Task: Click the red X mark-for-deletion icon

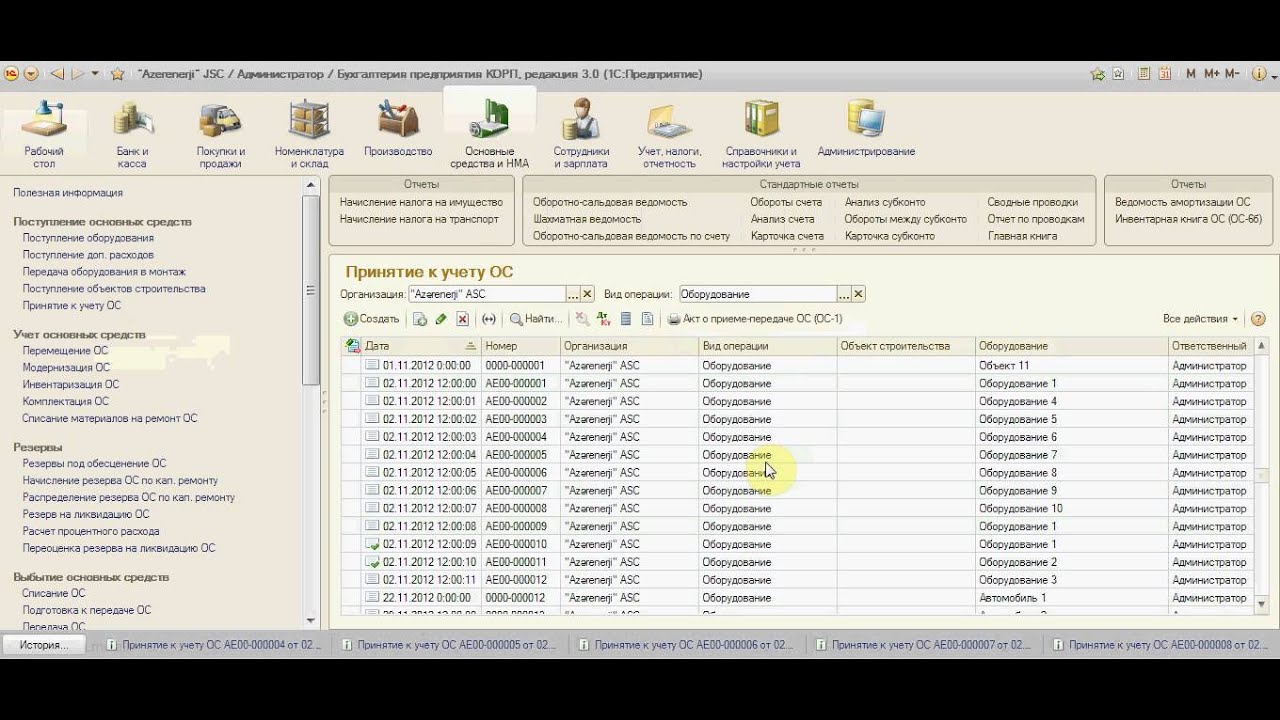Action: (x=462, y=319)
